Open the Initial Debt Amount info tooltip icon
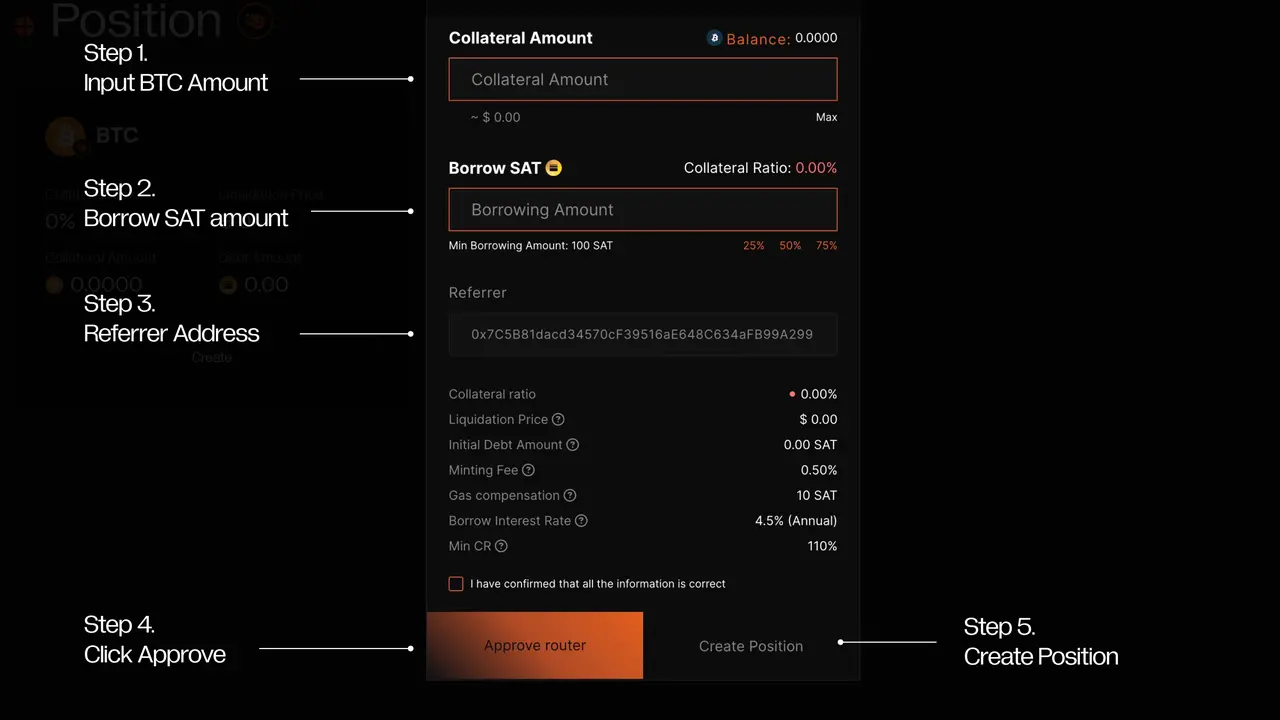This screenshot has width=1280, height=720. 573,445
